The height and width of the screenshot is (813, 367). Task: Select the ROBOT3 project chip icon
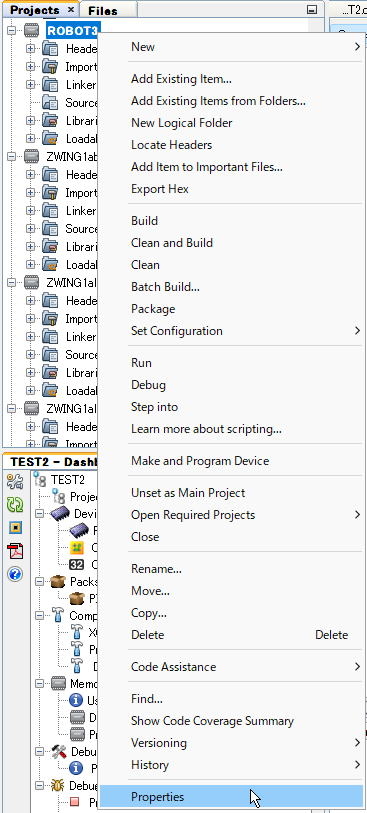click(x=32, y=30)
